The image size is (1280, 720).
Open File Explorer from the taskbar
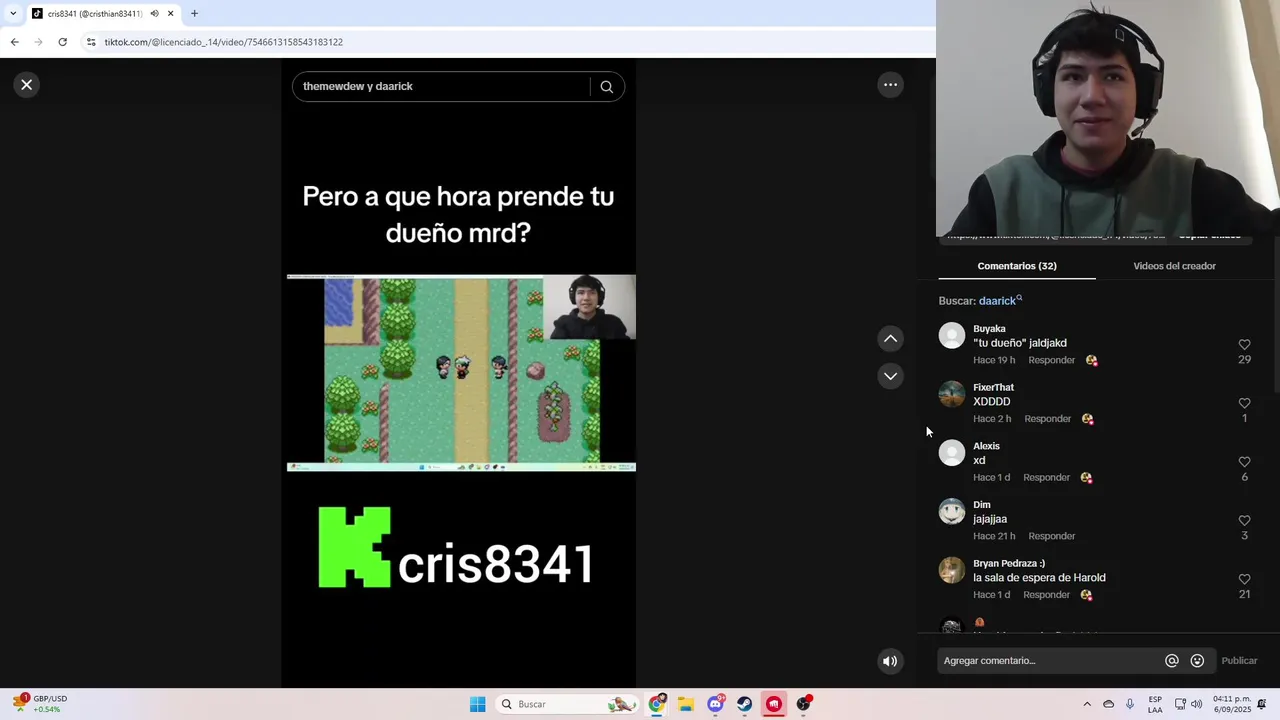click(x=686, y=704)
